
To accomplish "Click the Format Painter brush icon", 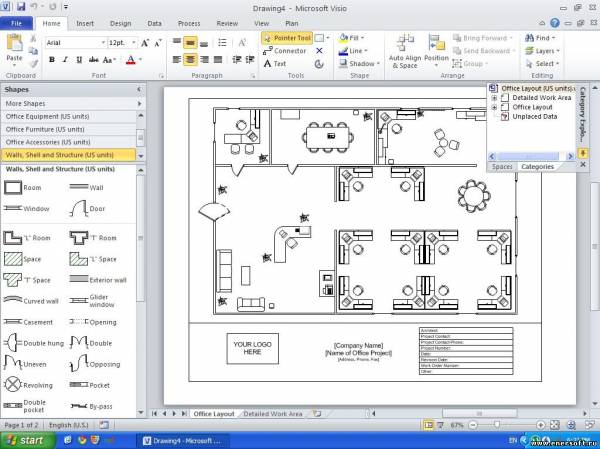I will point(34,63).
